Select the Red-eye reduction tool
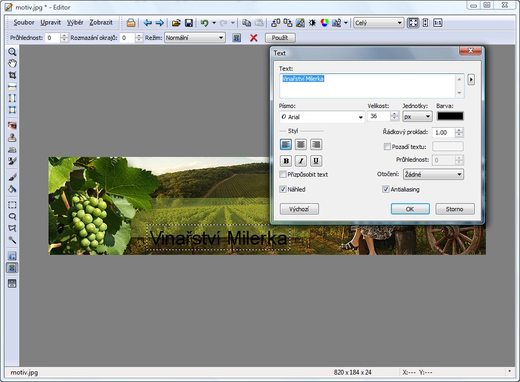The height and width of the screenshot is (382, 520). [x=12, y=126]
